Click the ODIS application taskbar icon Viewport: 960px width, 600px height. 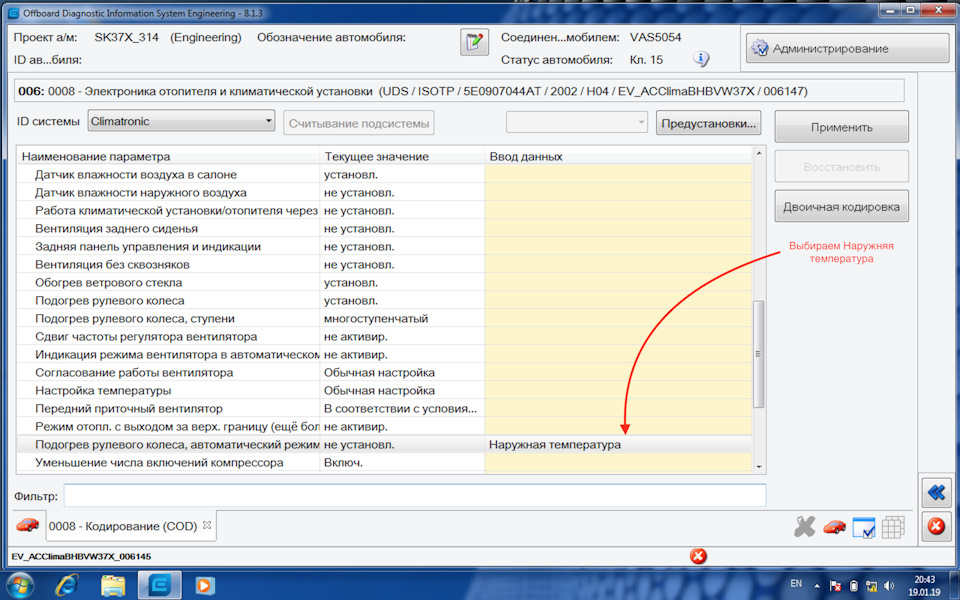click(159, 585)
